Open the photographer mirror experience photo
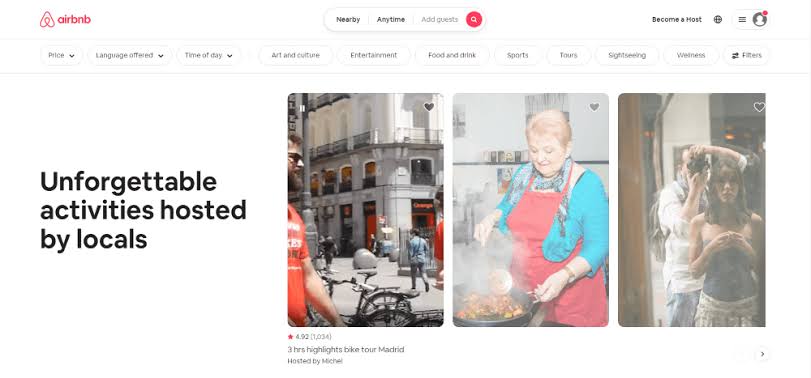 click(x=692, y=209)
